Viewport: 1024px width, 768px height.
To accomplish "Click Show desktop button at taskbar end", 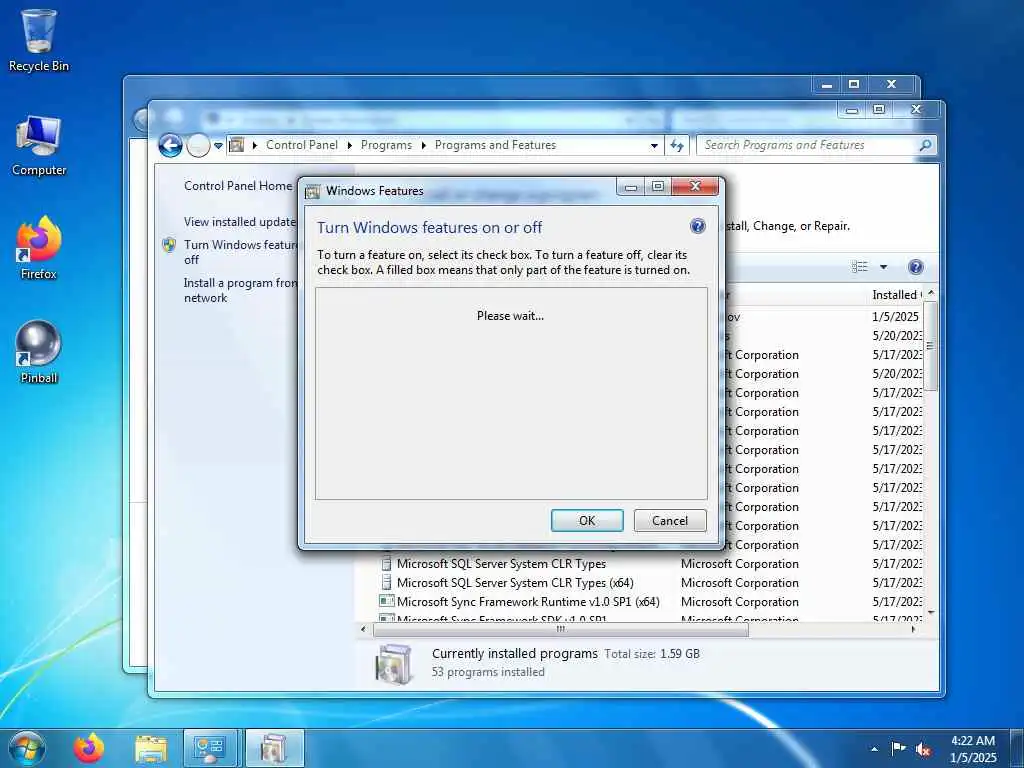I will tap(1017, 749).
